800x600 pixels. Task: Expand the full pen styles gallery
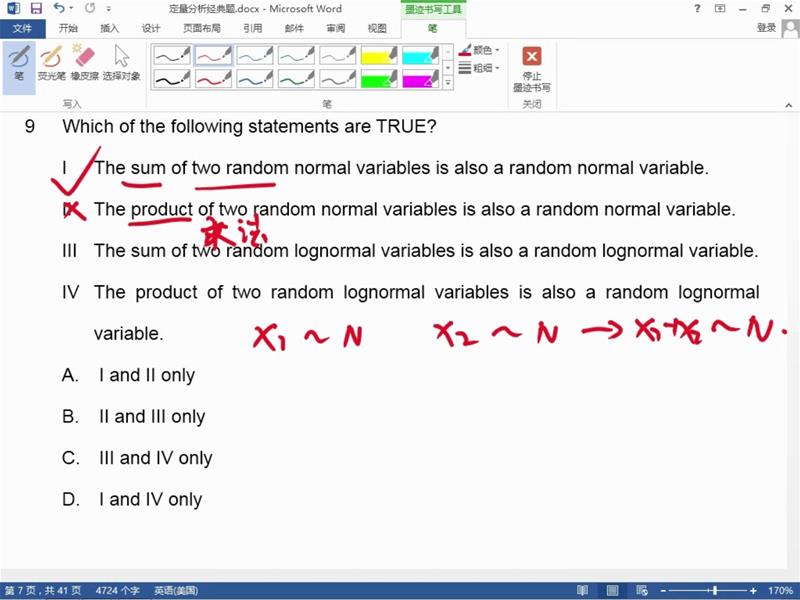click(x=448, y=83)
